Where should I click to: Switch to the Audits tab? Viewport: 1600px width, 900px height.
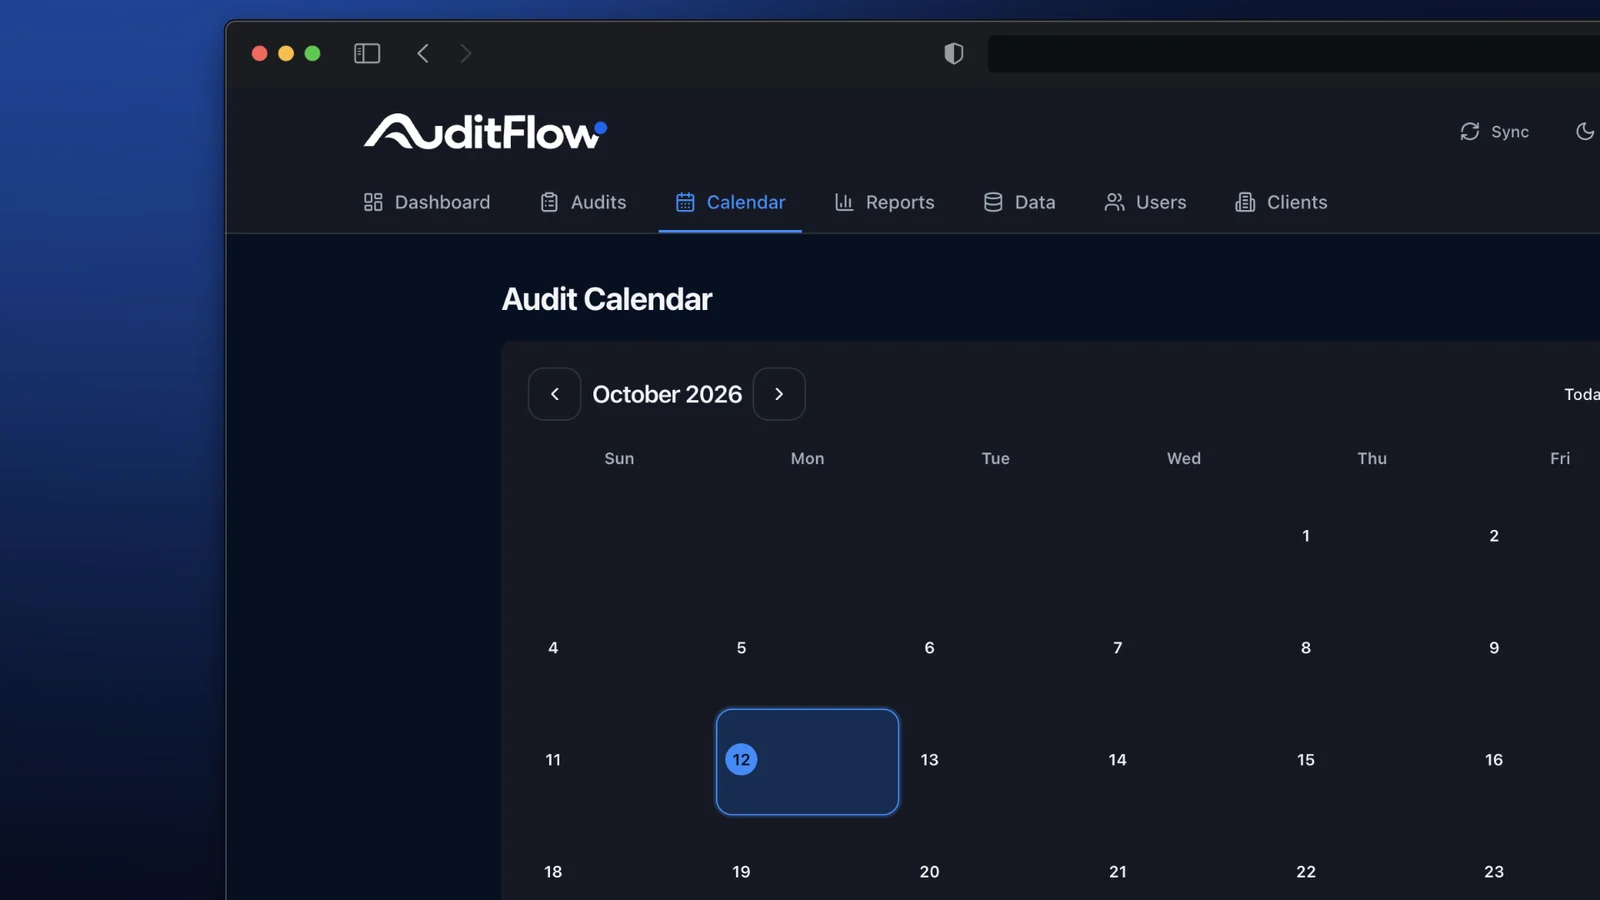pyautogui.click(x=583, y=202)
